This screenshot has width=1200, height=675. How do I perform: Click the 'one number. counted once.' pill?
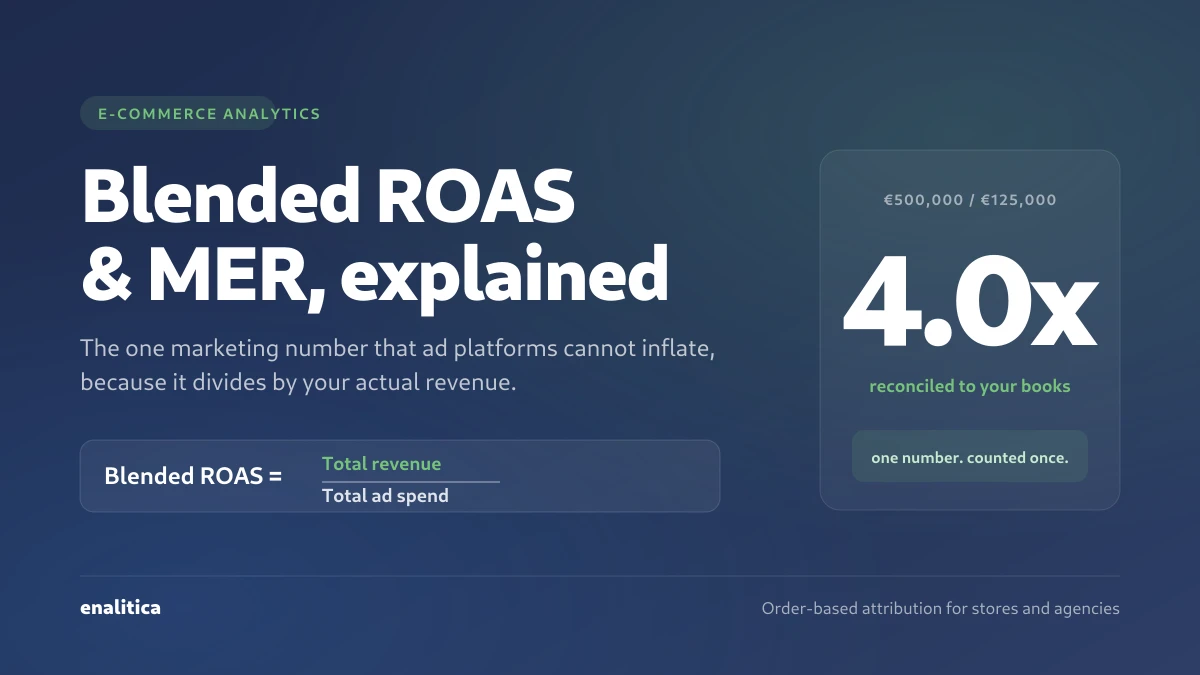click(x=970, y=457)
